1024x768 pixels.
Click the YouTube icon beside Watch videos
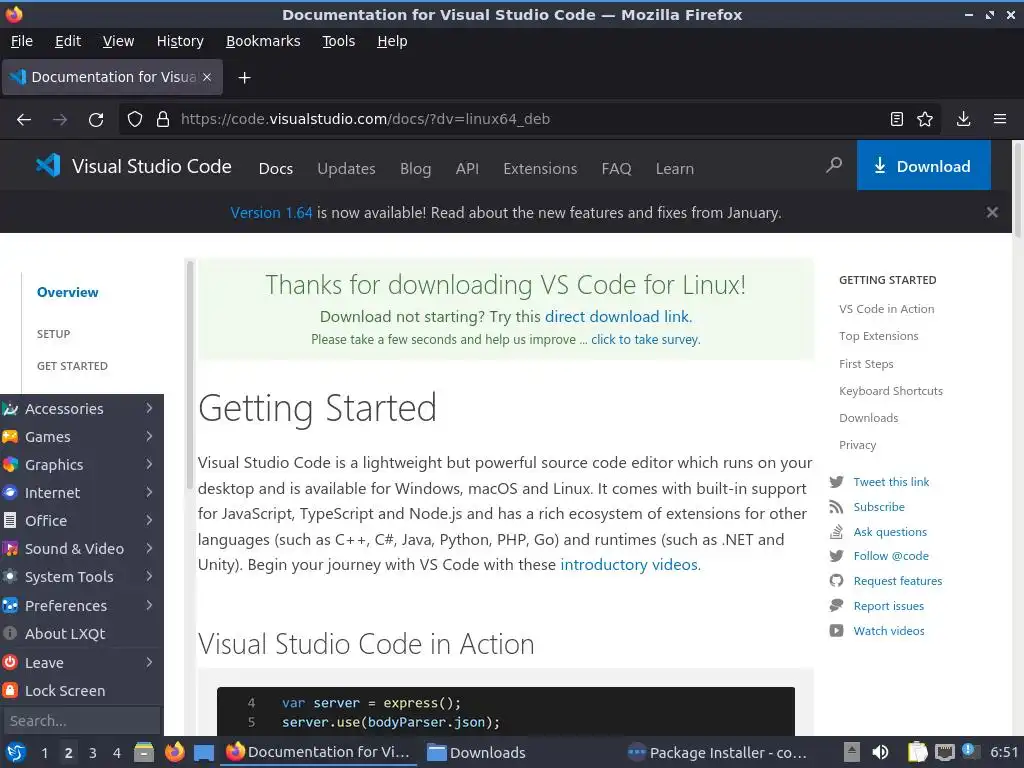[x=837, y=631]
